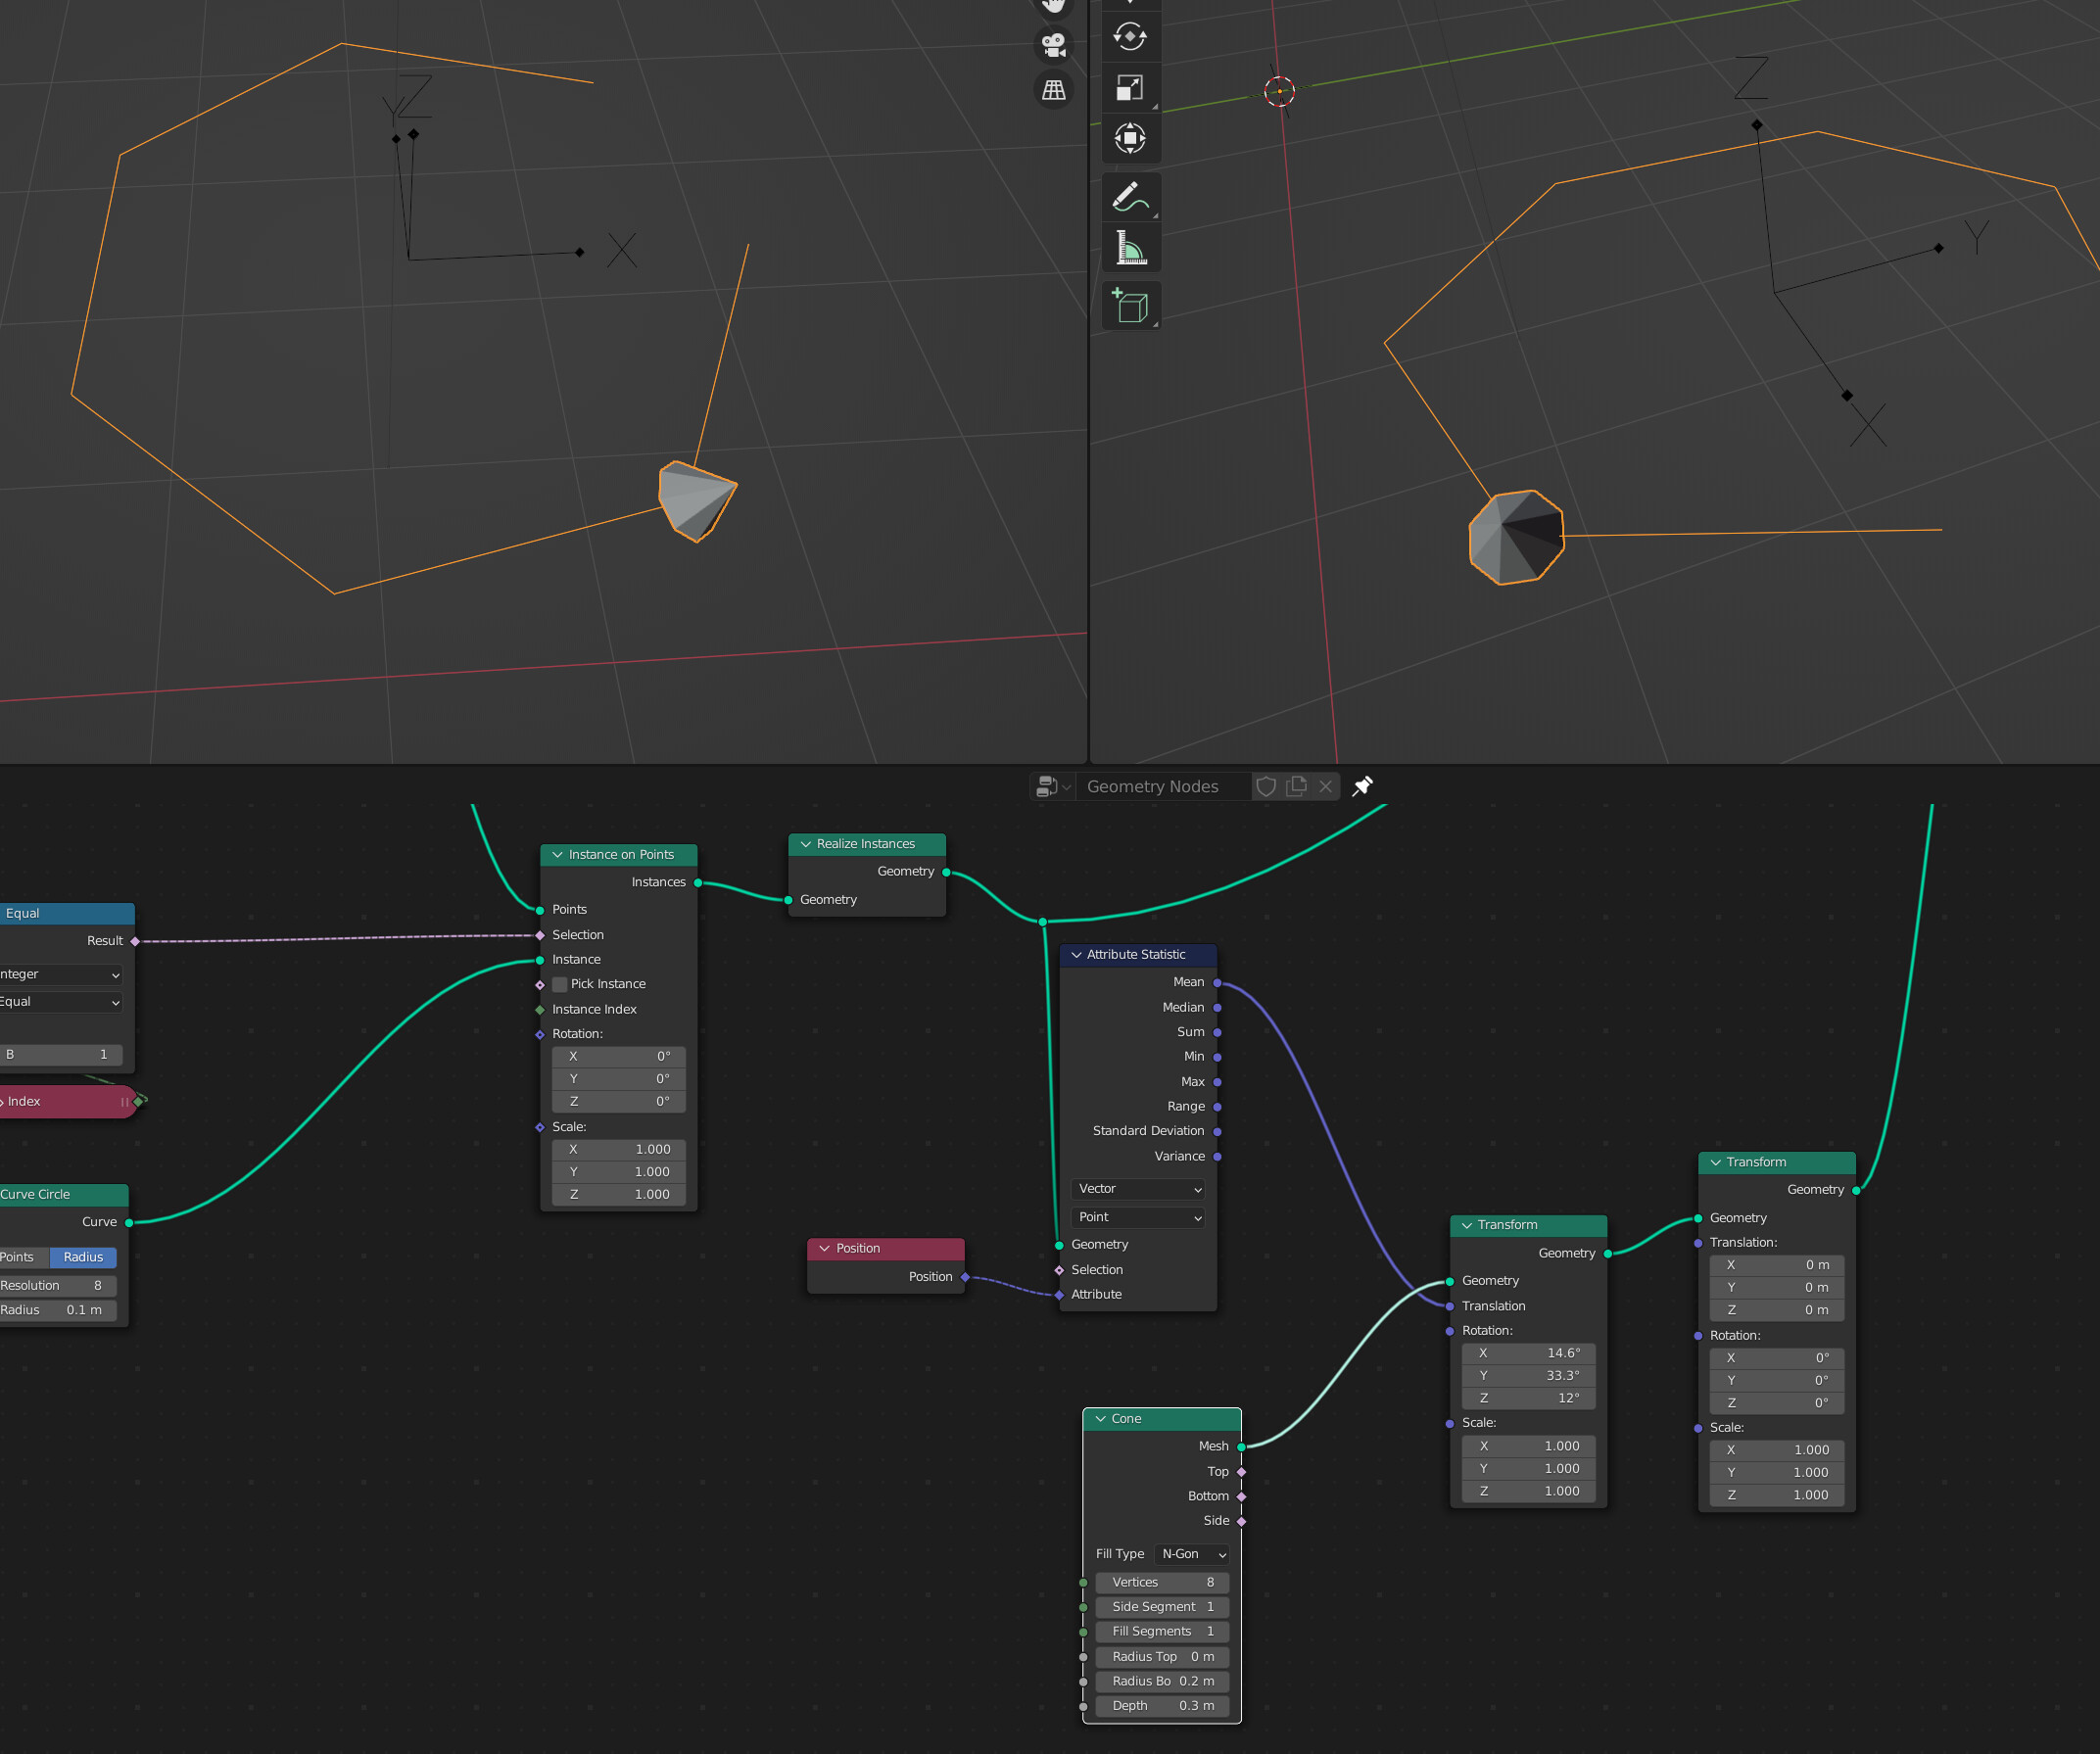Image resolution: width=2100 pixels, height=1754 pixels.
Task: Select the Transform tool icon
Action: (x=1130, y=138)
